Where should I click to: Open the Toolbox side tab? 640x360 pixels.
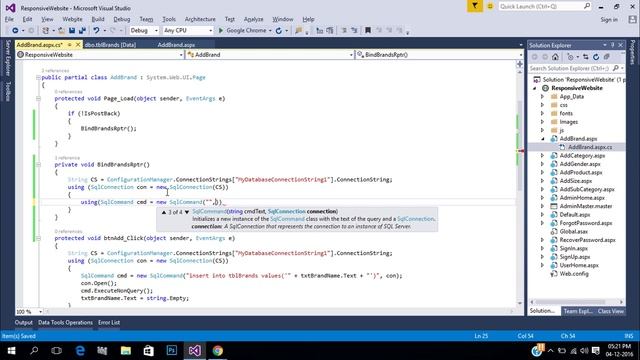(7, 91)
